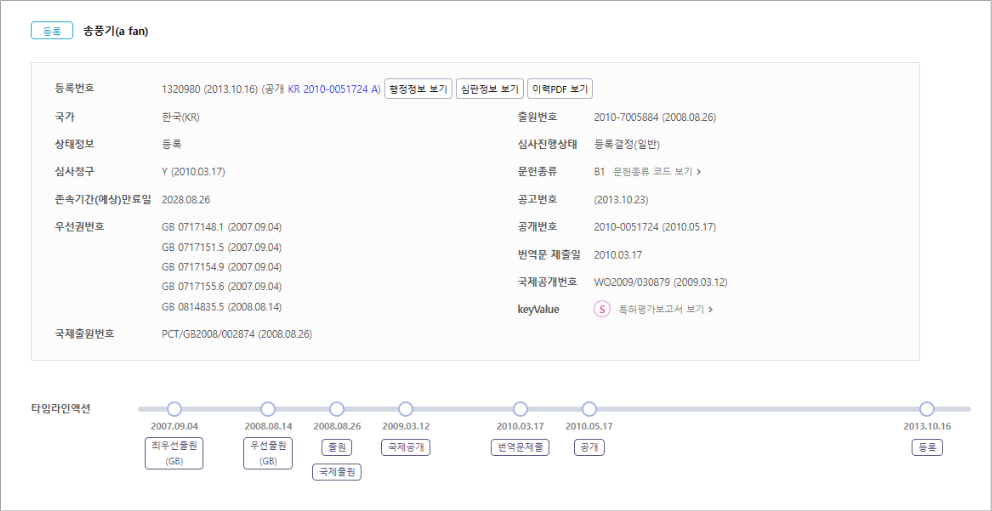Click the 국제공개 timeline tag
The image size is (992, 511).
(x=406, y=447)
